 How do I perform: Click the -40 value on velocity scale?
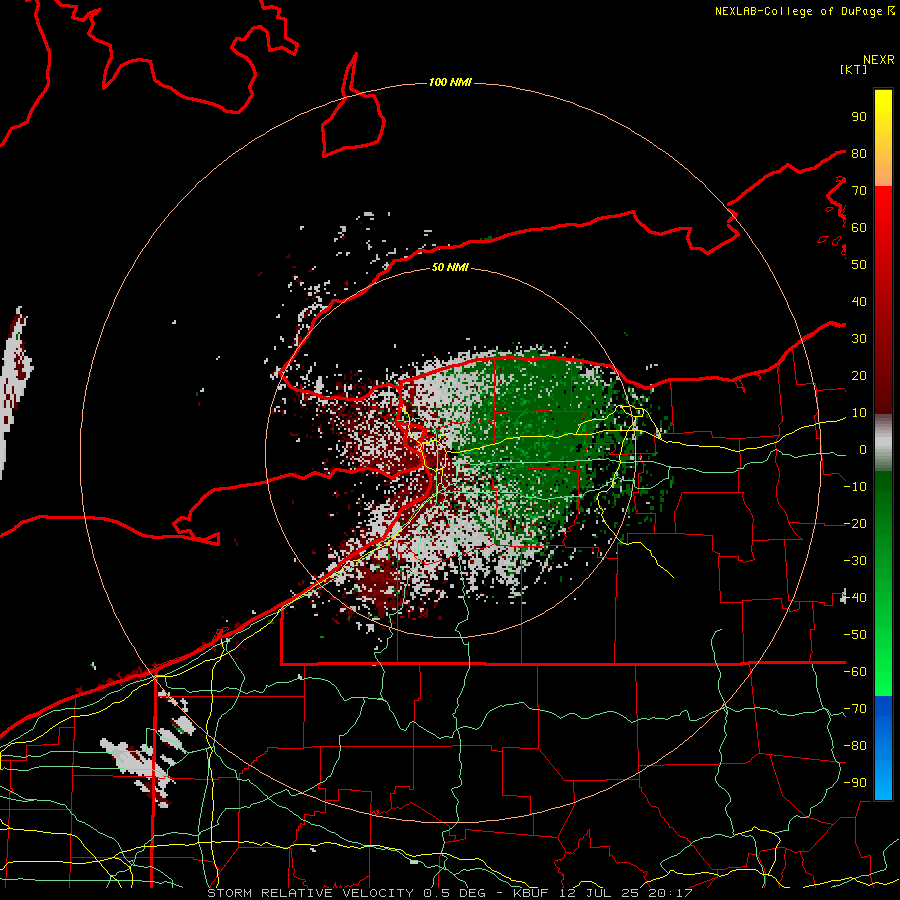(855, 598)
